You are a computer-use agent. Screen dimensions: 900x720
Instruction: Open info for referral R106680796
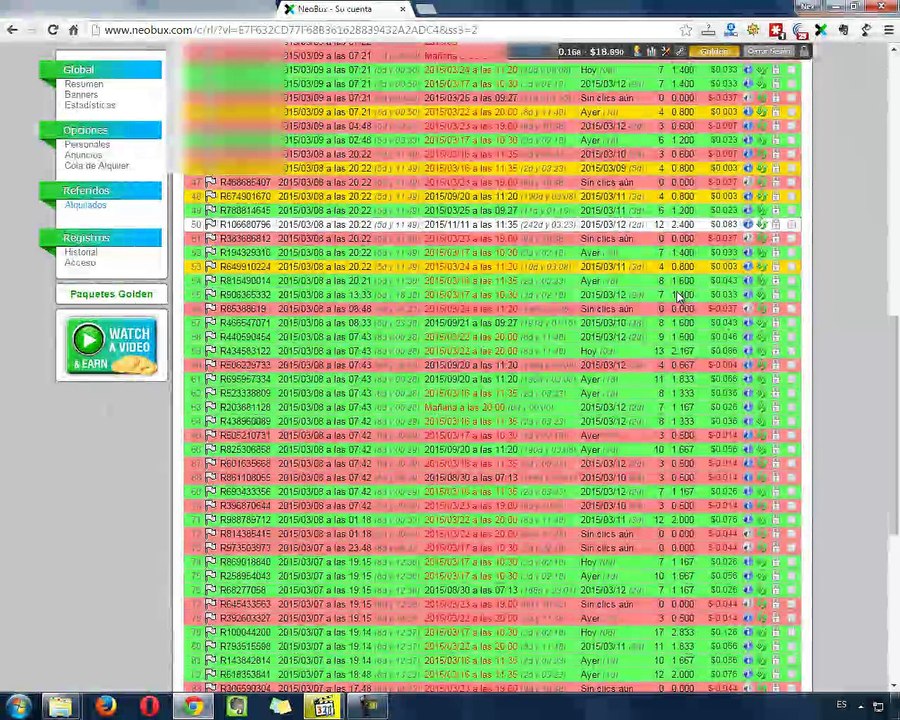tap(748, 224)
